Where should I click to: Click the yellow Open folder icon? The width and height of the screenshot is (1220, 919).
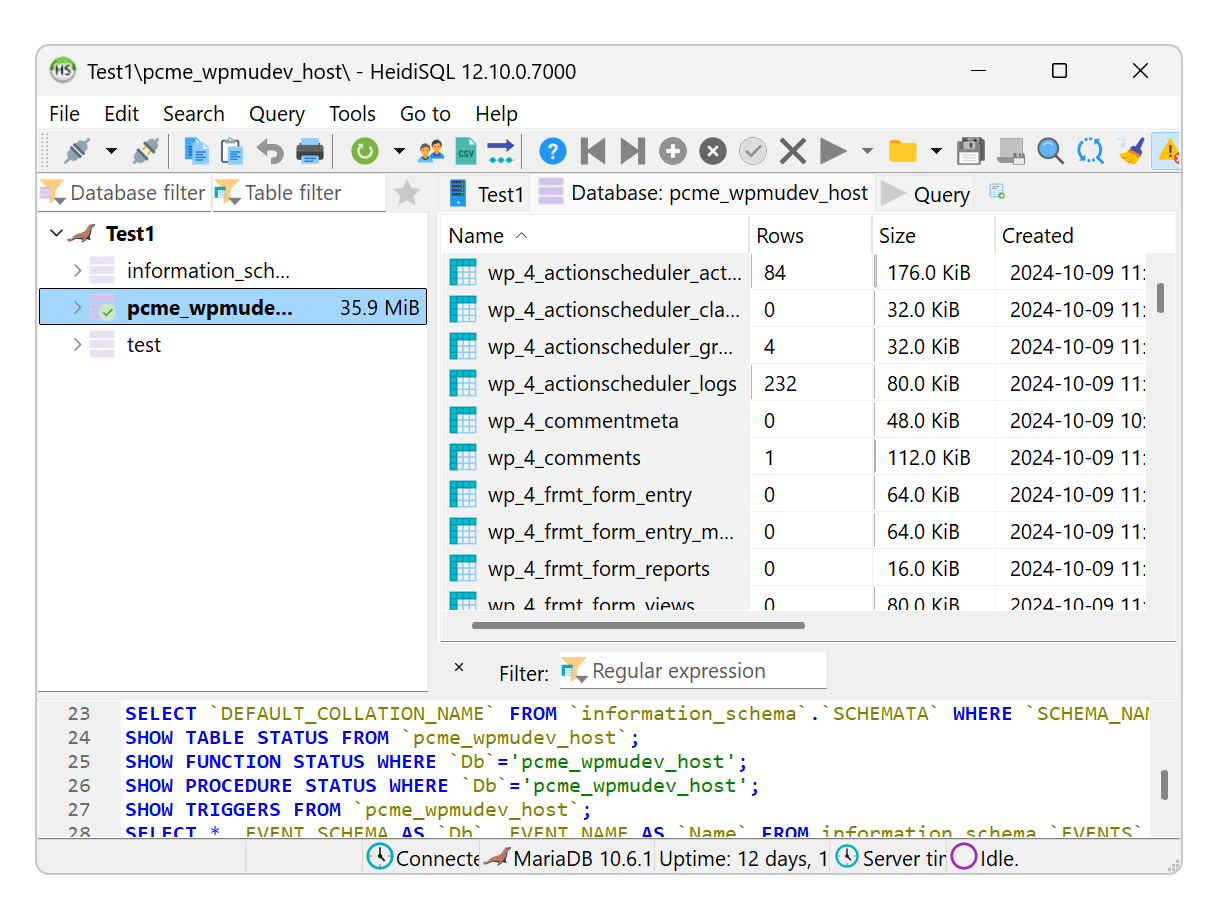coord(903,152)
